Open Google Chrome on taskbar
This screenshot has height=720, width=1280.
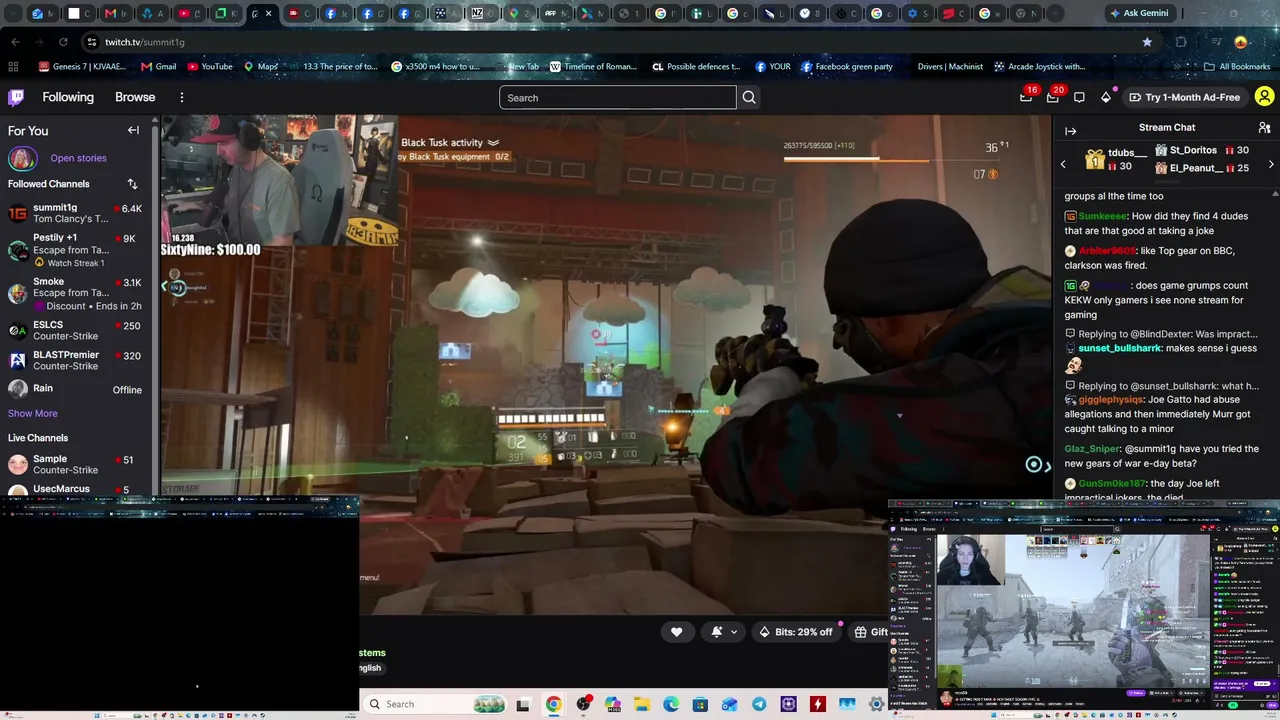[553, 704]
